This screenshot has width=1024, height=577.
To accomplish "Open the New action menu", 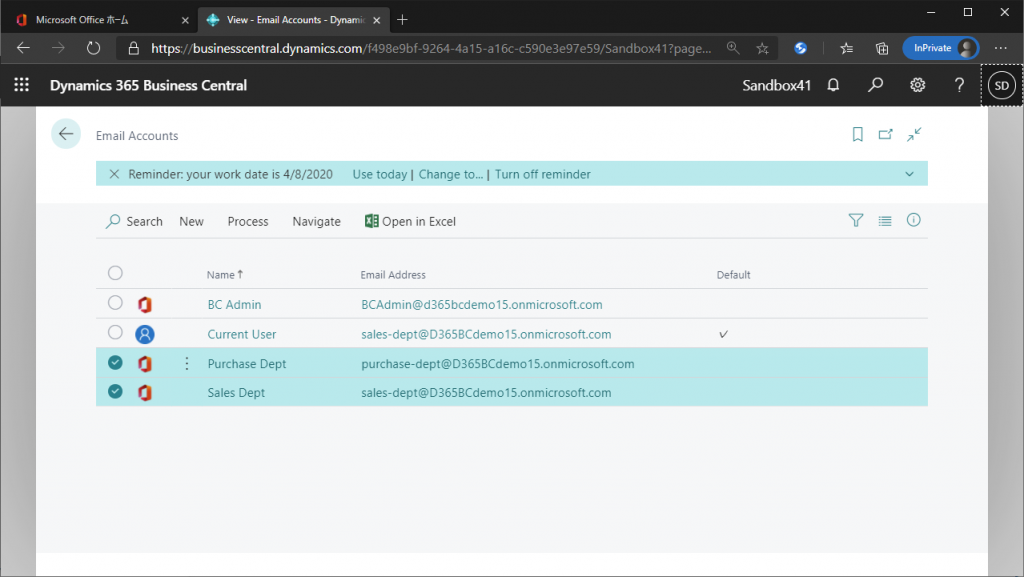I will click(x=191, y=221).
